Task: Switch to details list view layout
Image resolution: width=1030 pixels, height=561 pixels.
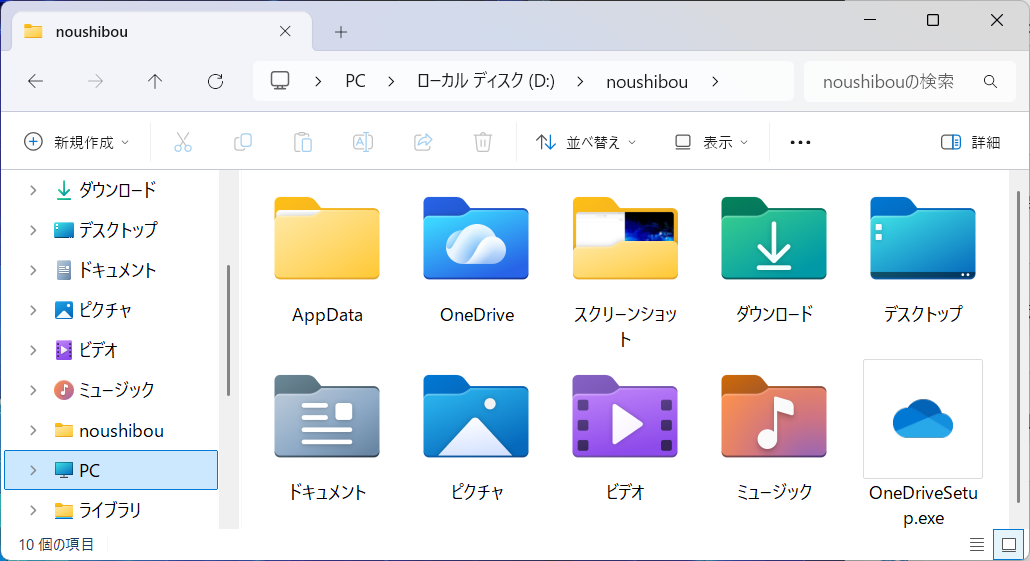Action: coord(977,545)
